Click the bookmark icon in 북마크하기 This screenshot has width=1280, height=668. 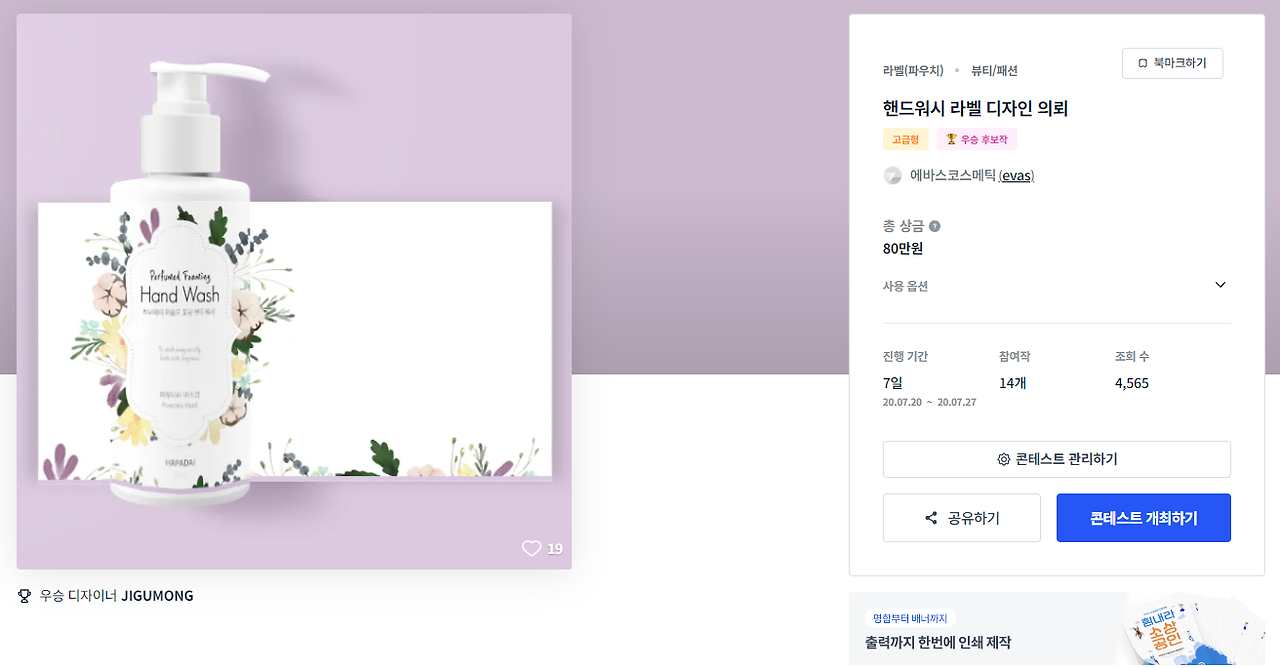[1142, 64]
